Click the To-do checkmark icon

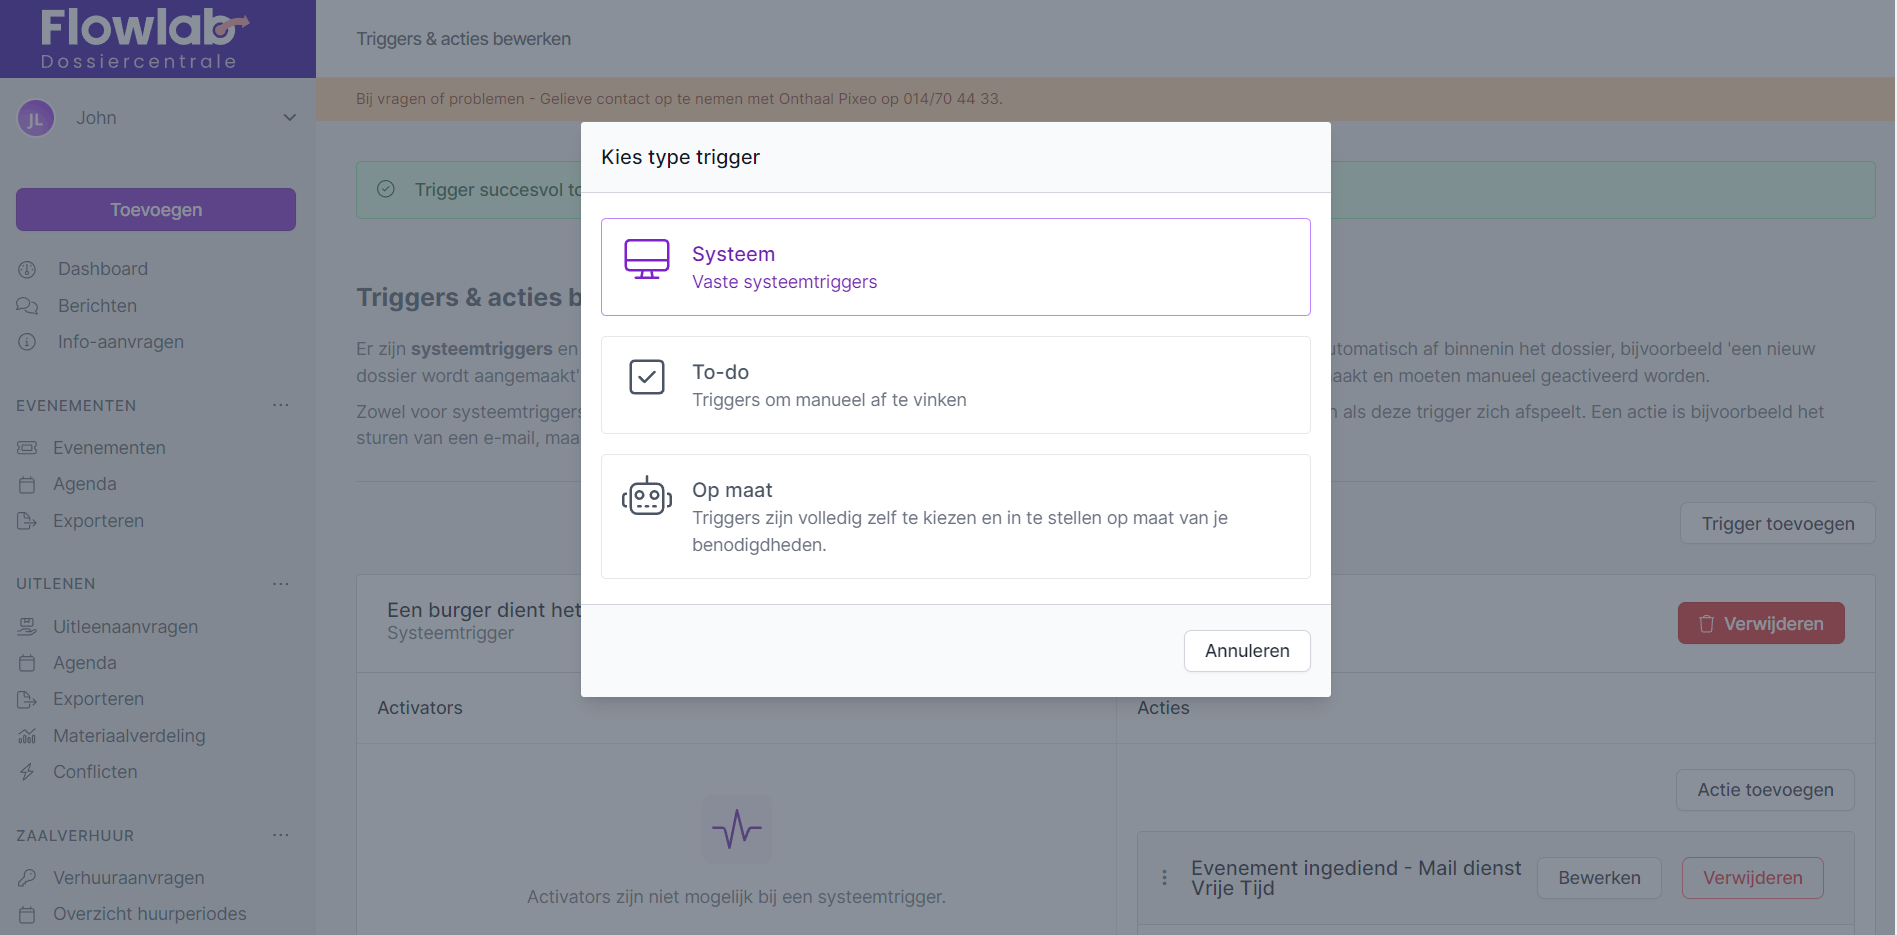pos(646,377)
